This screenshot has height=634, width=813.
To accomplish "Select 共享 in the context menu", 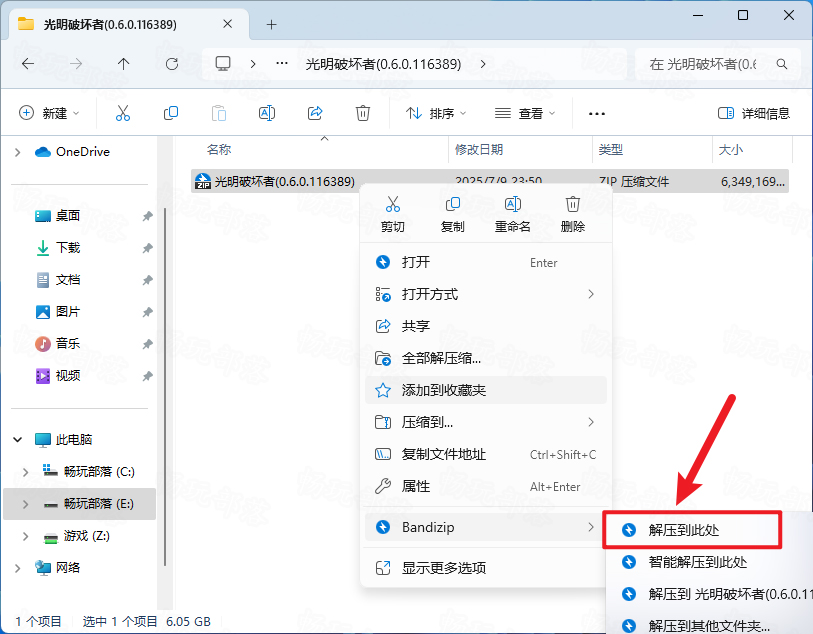I will point(486,326).
